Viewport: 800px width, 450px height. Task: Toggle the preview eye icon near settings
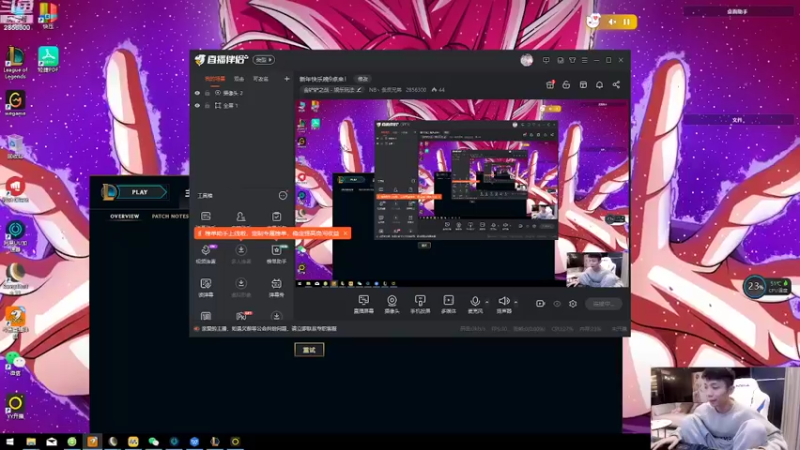[x=557, y=304]
